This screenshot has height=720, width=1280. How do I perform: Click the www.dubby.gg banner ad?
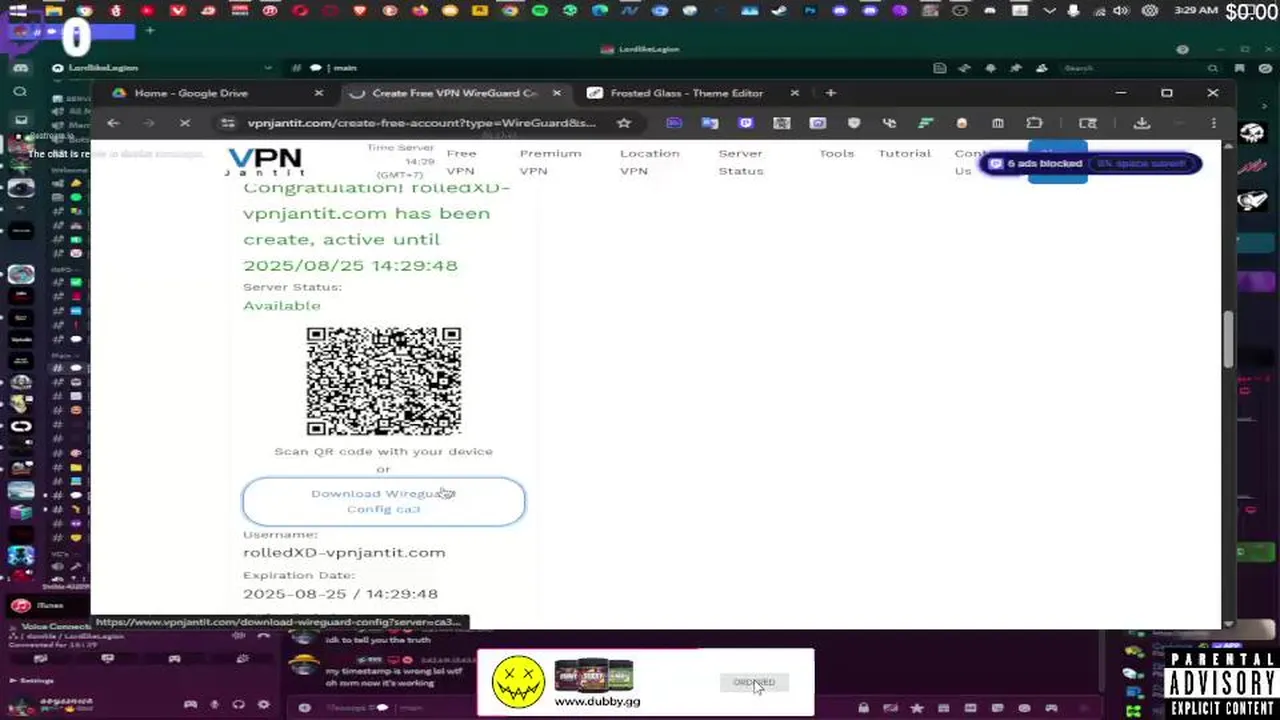645,682
